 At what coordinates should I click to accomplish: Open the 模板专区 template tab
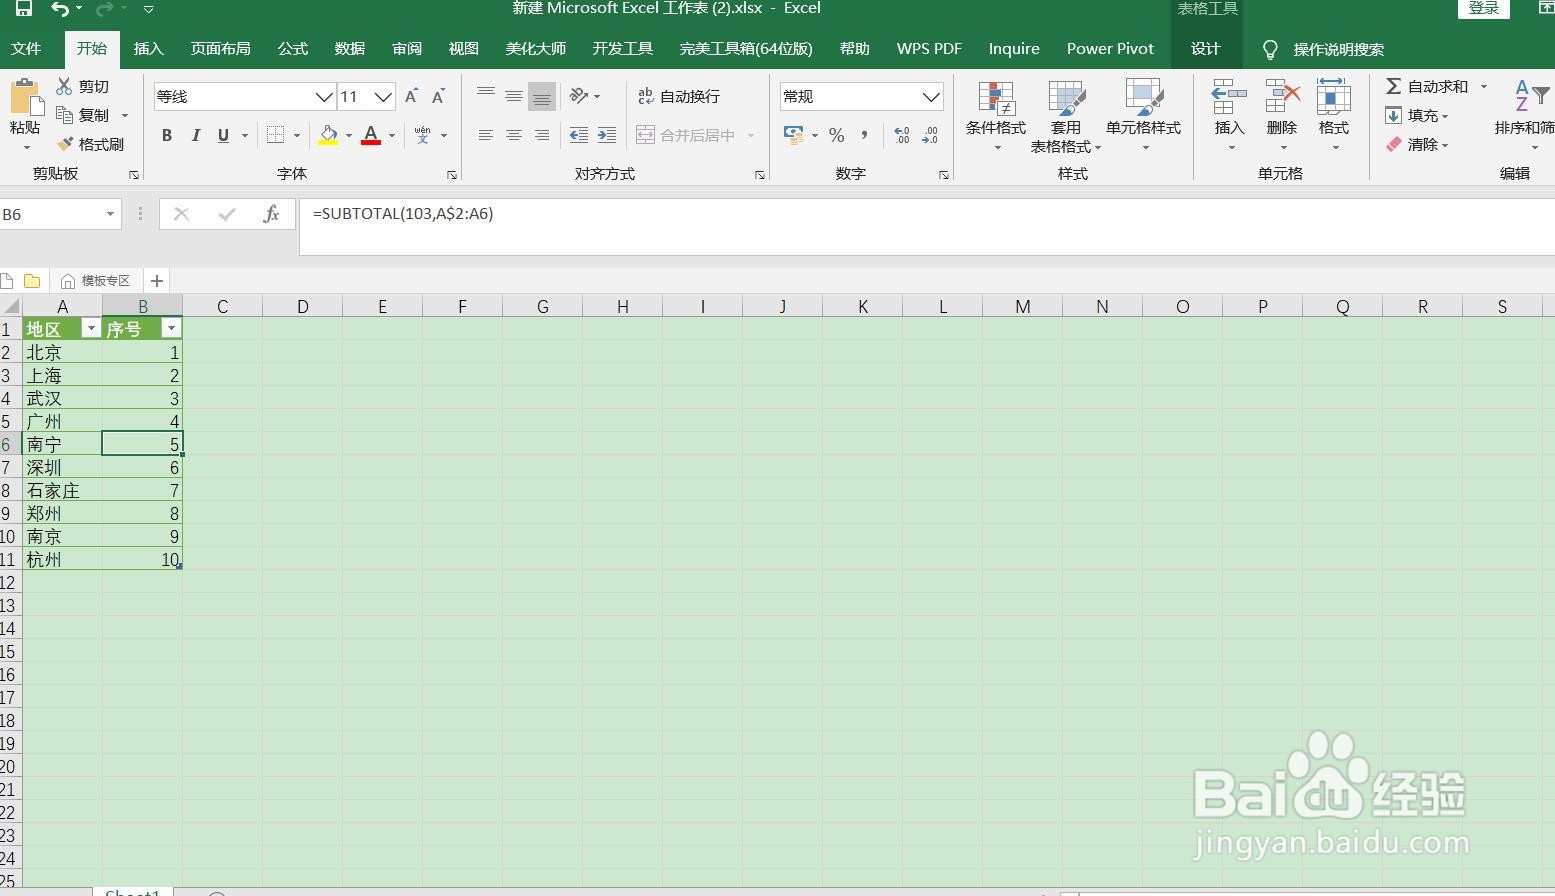click(x=96, y=281)
